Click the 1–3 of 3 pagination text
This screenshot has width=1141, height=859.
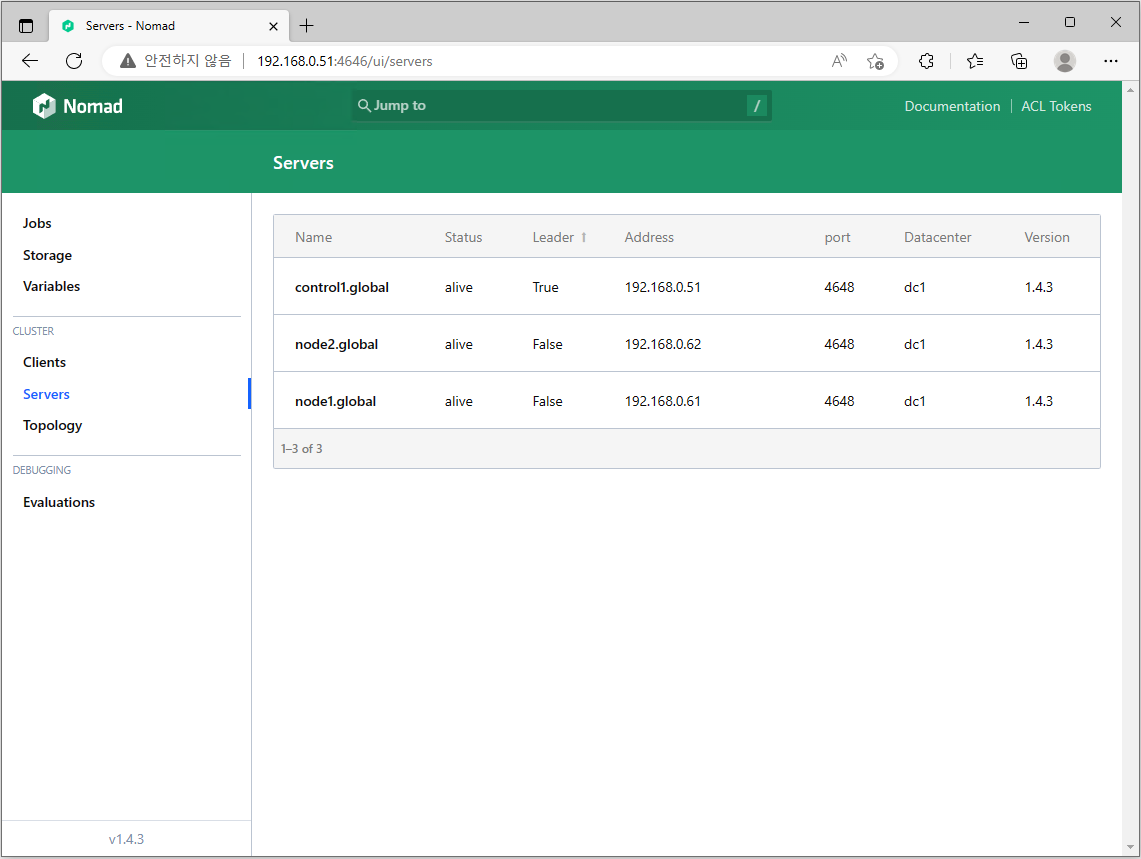(301, 449)
